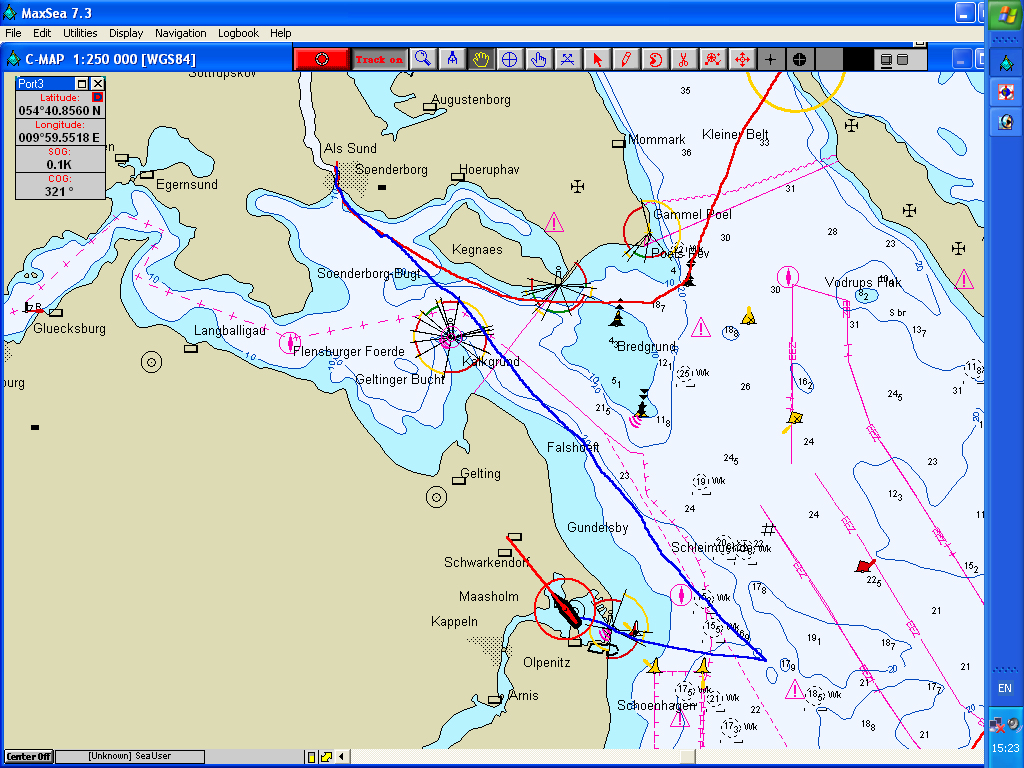Open the Windows Start button
Image resolution: width=1024 pixels, height=768 pixels.
[1005, 14]
